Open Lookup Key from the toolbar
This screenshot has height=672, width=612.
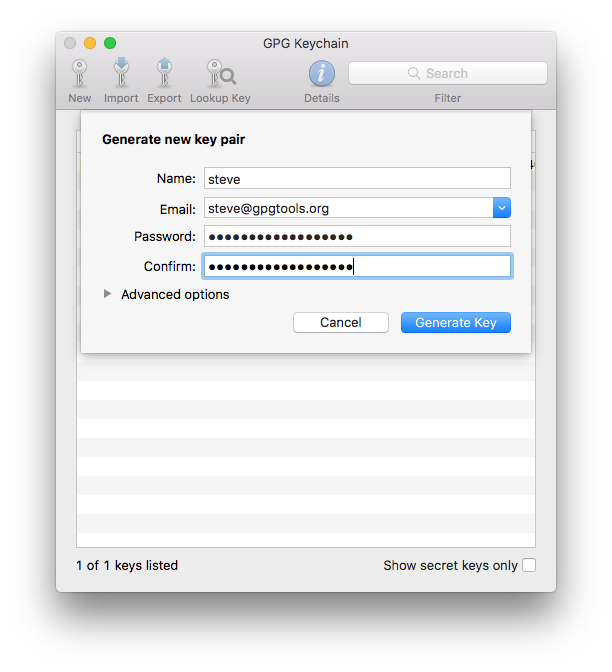point(220,75)
